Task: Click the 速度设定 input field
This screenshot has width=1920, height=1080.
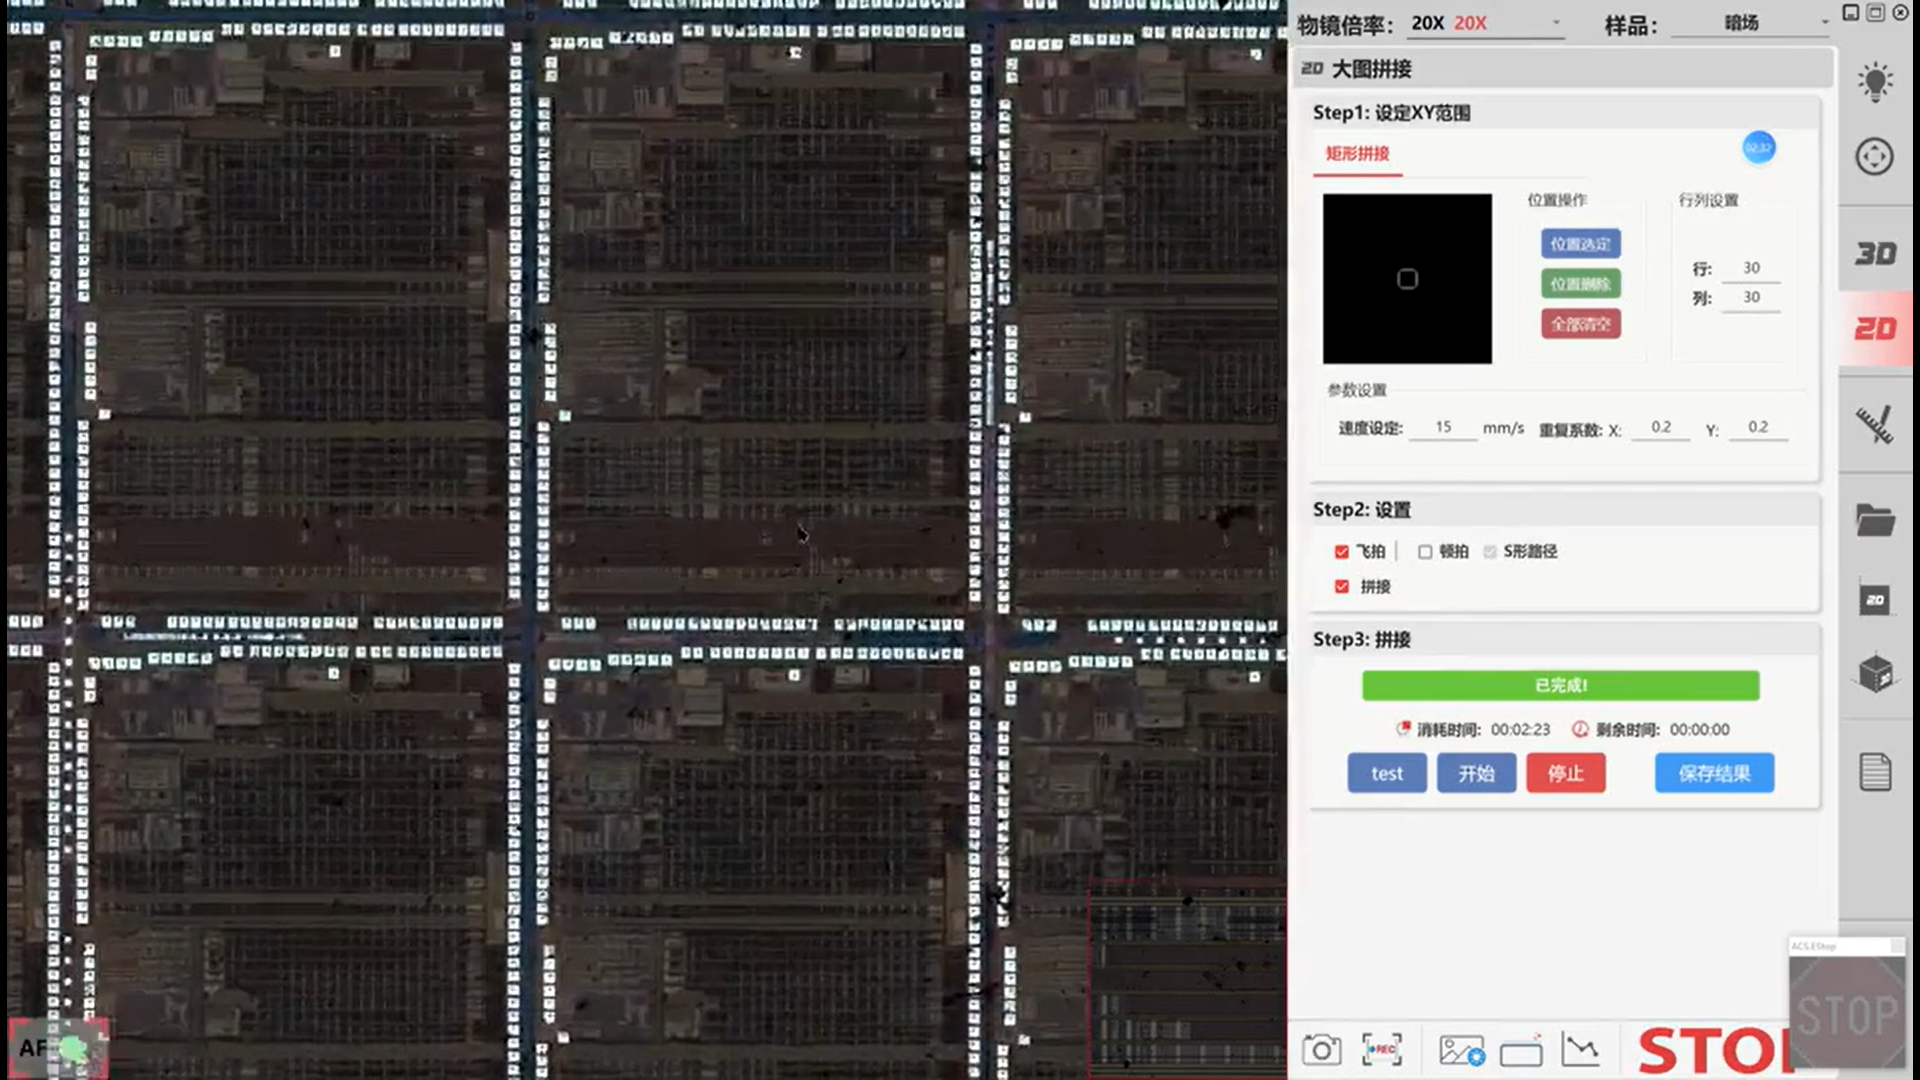Action: click(1443, 427)
